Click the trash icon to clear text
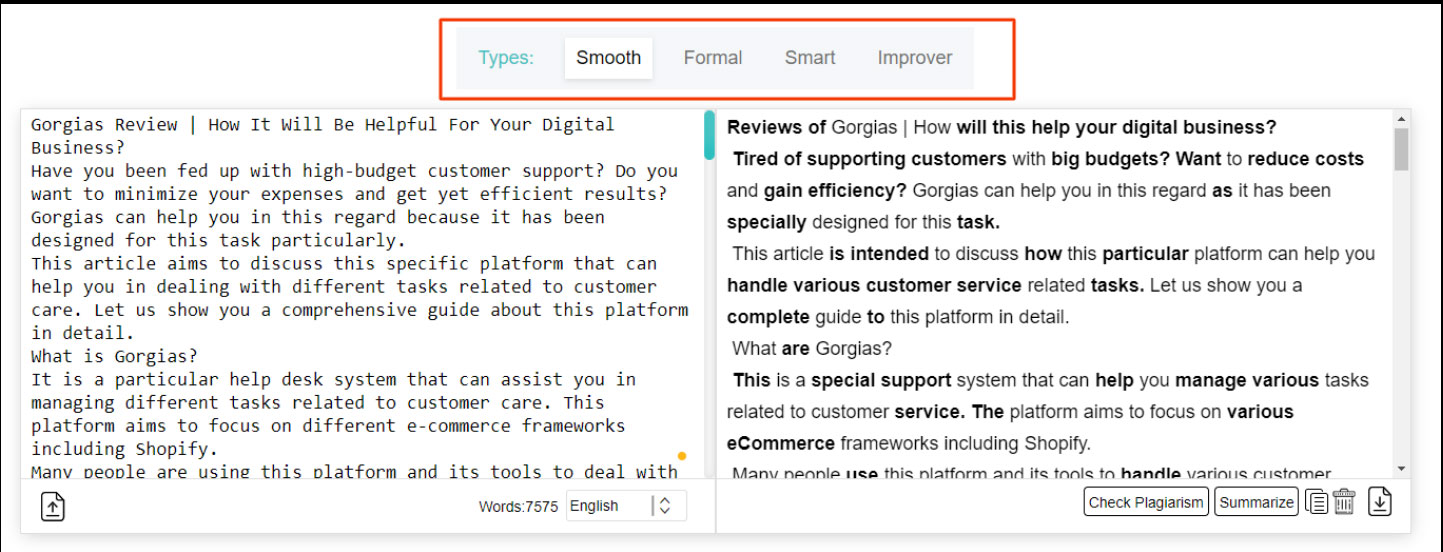This screenshot has width=1443, height=552. click(x=1344, y=502)
